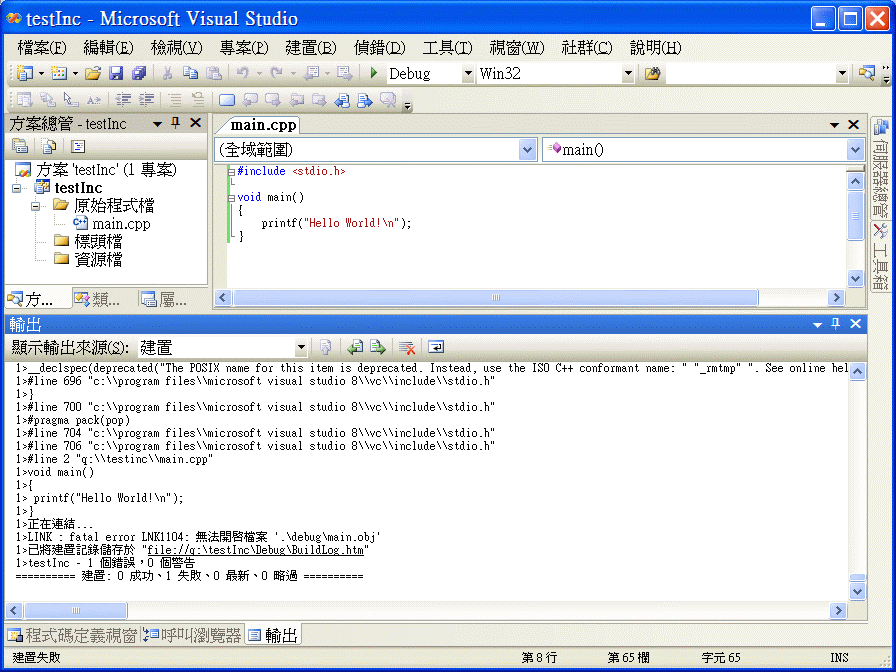The height and width of the screenshot is (672, 896).
Task: Click the printf line in the code editor
Action: pos(336,223)
